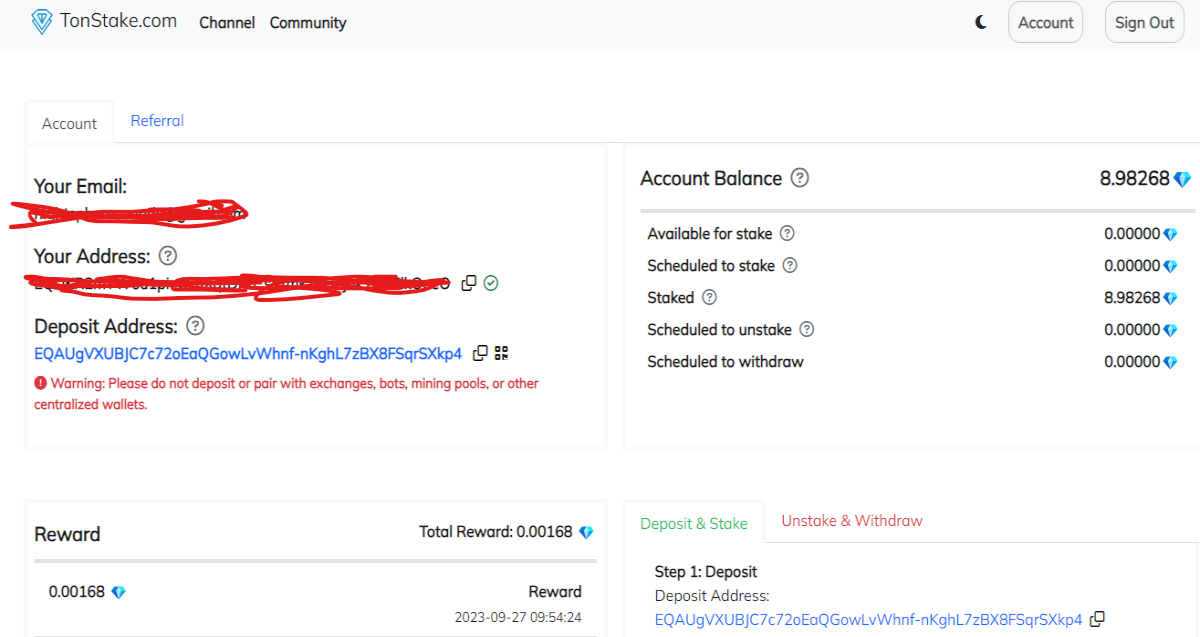Image resolution: width=1200 pixels, height=637 pixels.
Task: Copy the Deposit Address in Account panel
Action: click(x=480, y=353)
